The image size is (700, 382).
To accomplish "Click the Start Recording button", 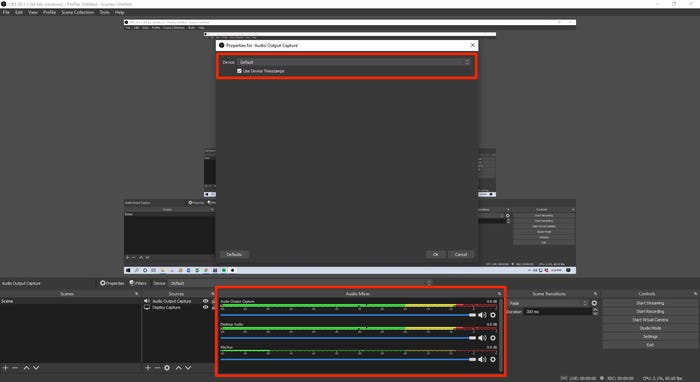I will click(650, 311).
